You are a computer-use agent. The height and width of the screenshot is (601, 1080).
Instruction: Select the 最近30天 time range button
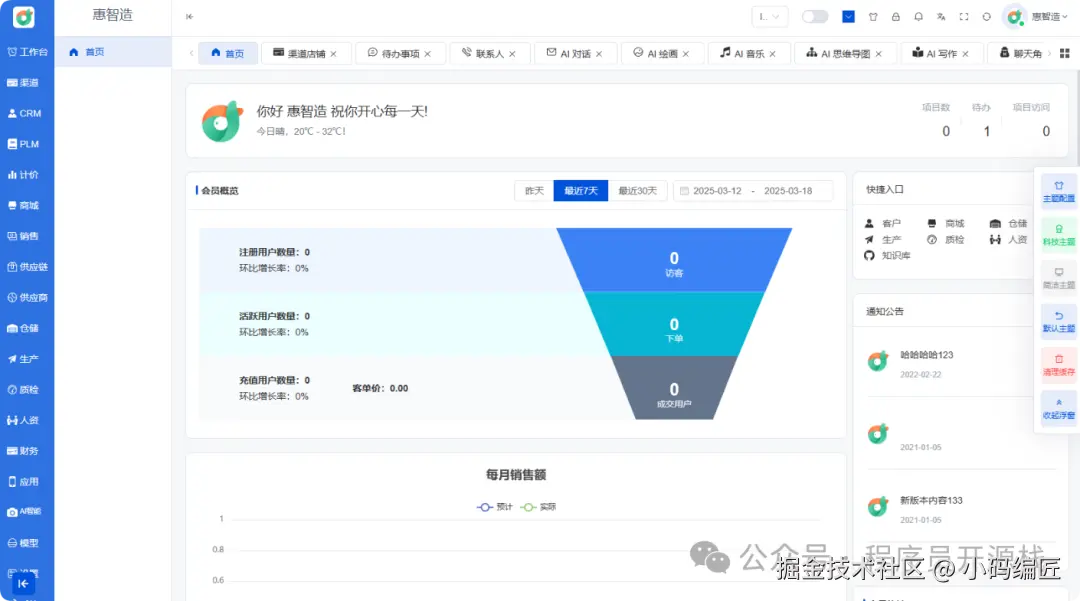(x=639, y=190)
